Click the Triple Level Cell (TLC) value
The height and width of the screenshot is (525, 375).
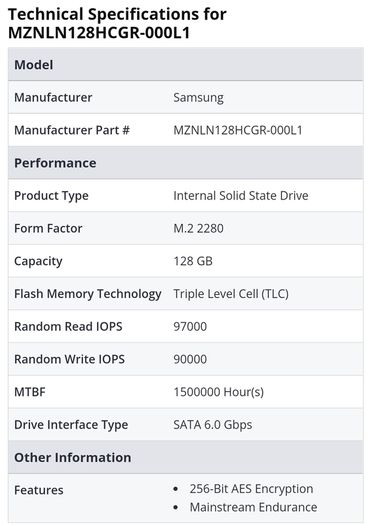pyautogui.click(x=231, y=294)
